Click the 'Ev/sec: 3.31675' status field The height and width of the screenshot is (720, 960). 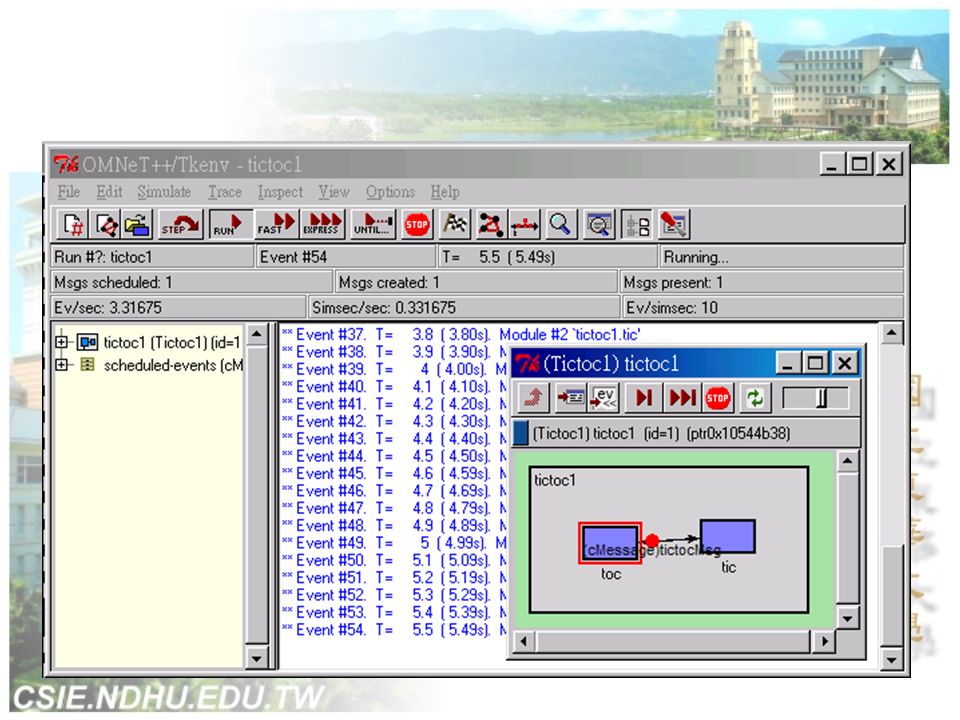click(178, 307)
